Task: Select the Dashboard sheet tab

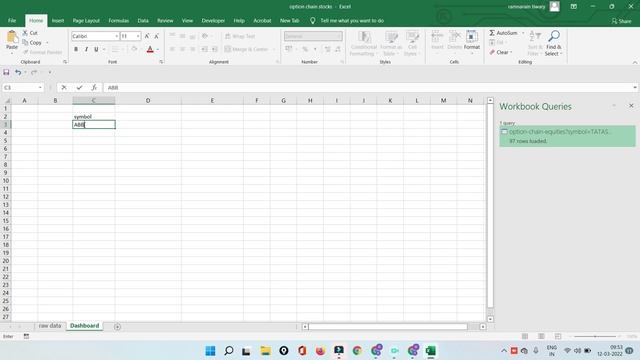Action: pos(84,326)
